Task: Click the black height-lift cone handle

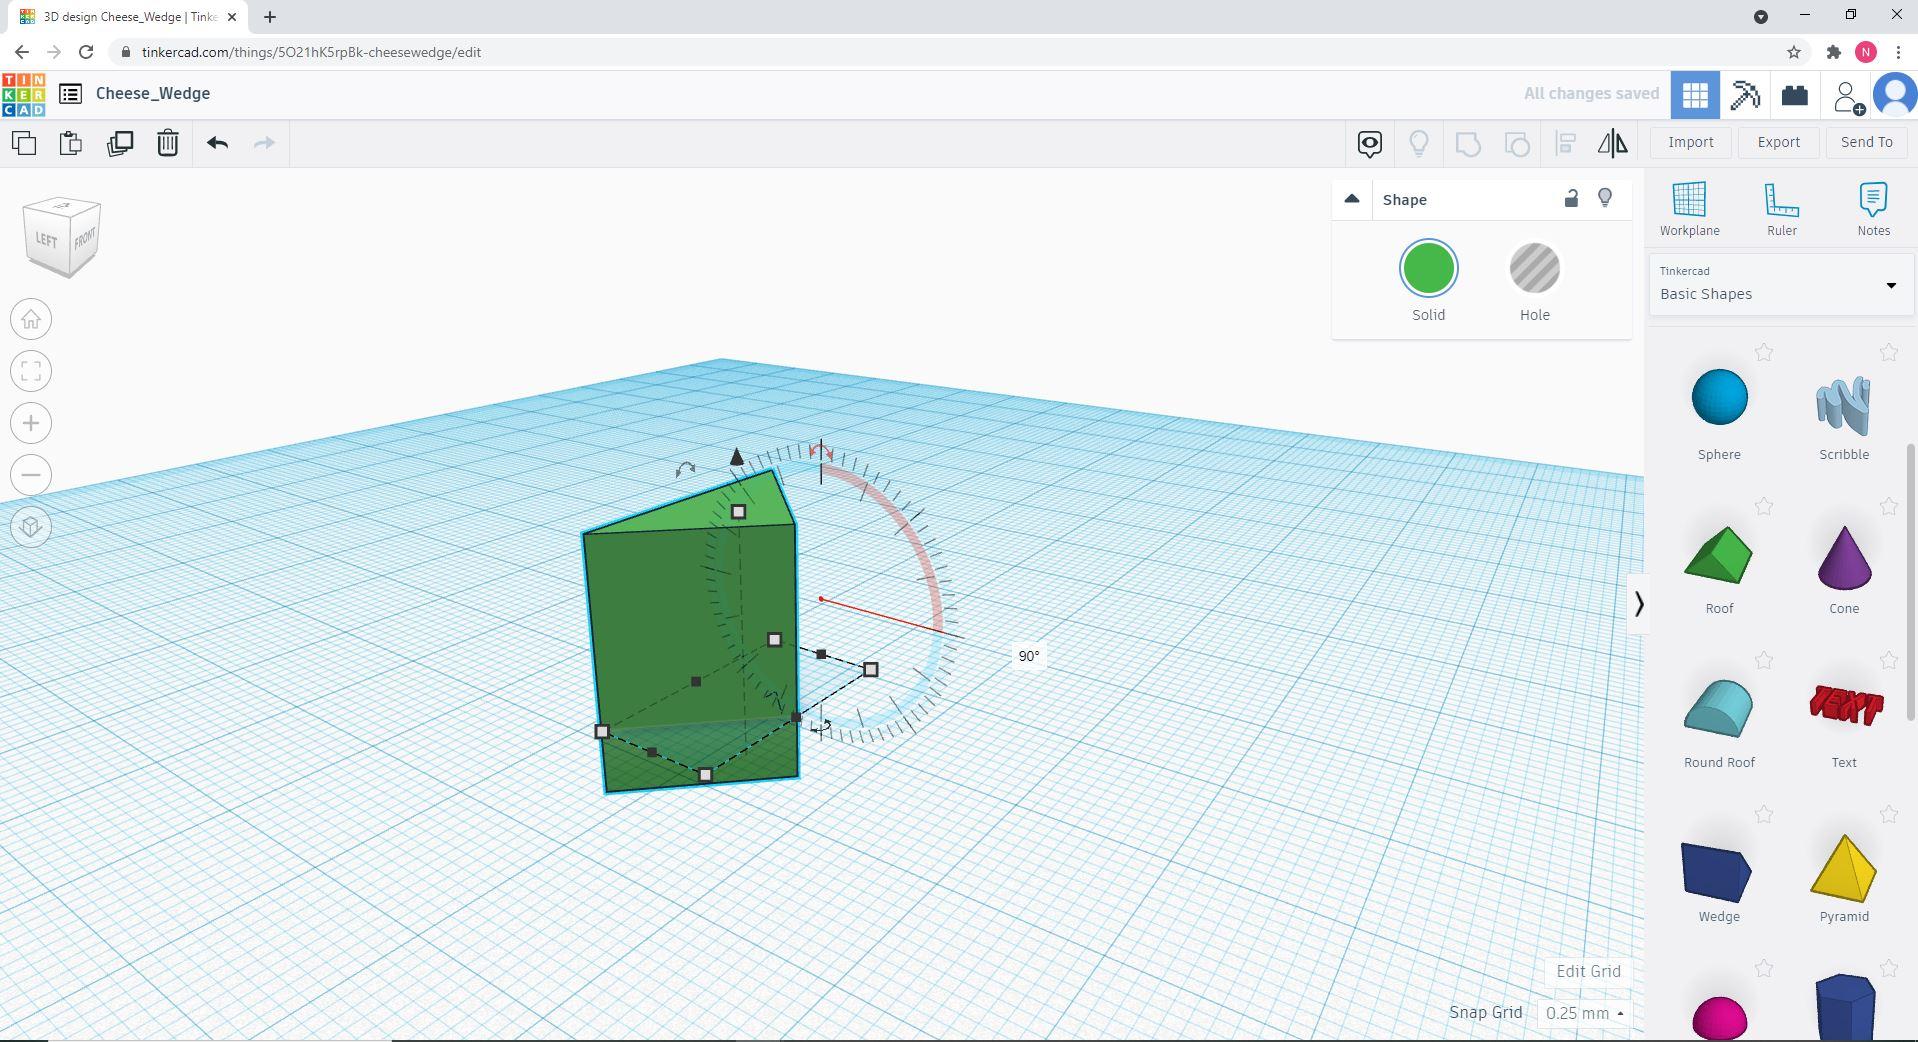Action: pyautogui.click(x=737, y=457)
